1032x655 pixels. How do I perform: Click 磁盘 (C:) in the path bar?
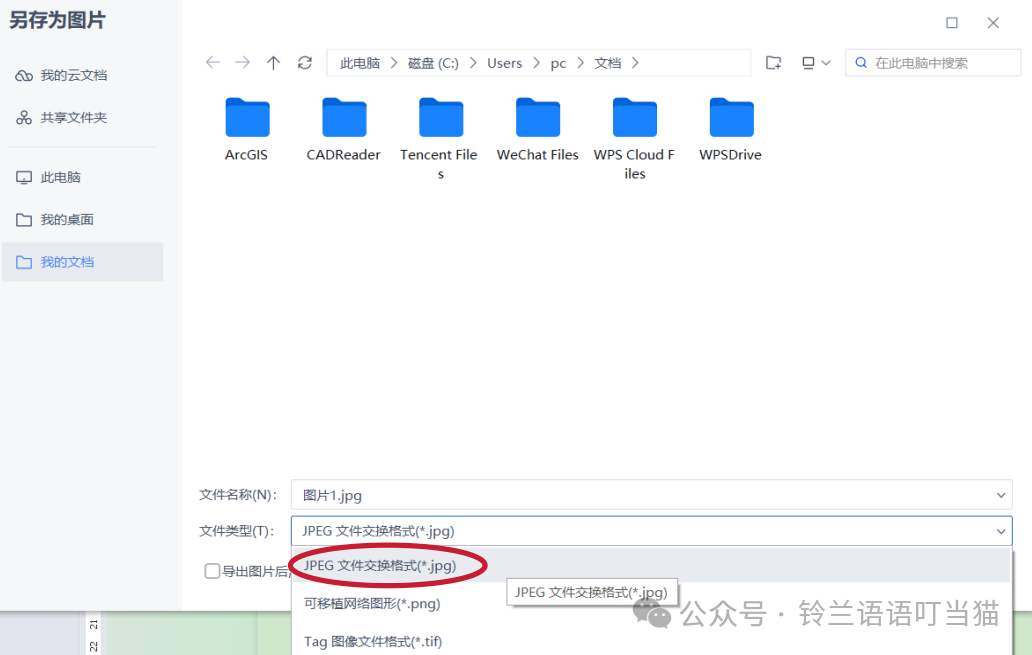click(x=433, y=63)
